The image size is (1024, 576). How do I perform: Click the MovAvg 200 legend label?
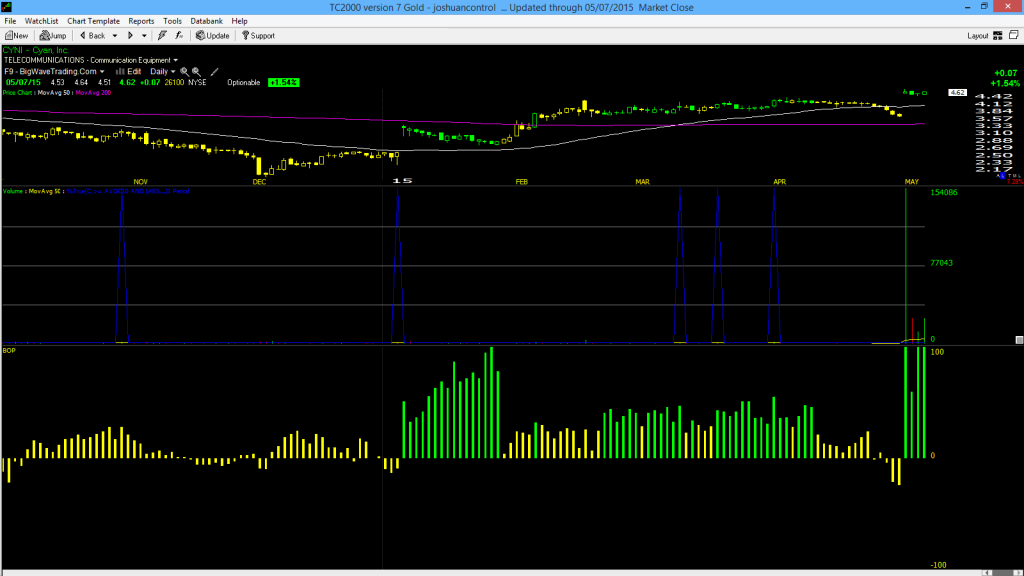point(93,93)
